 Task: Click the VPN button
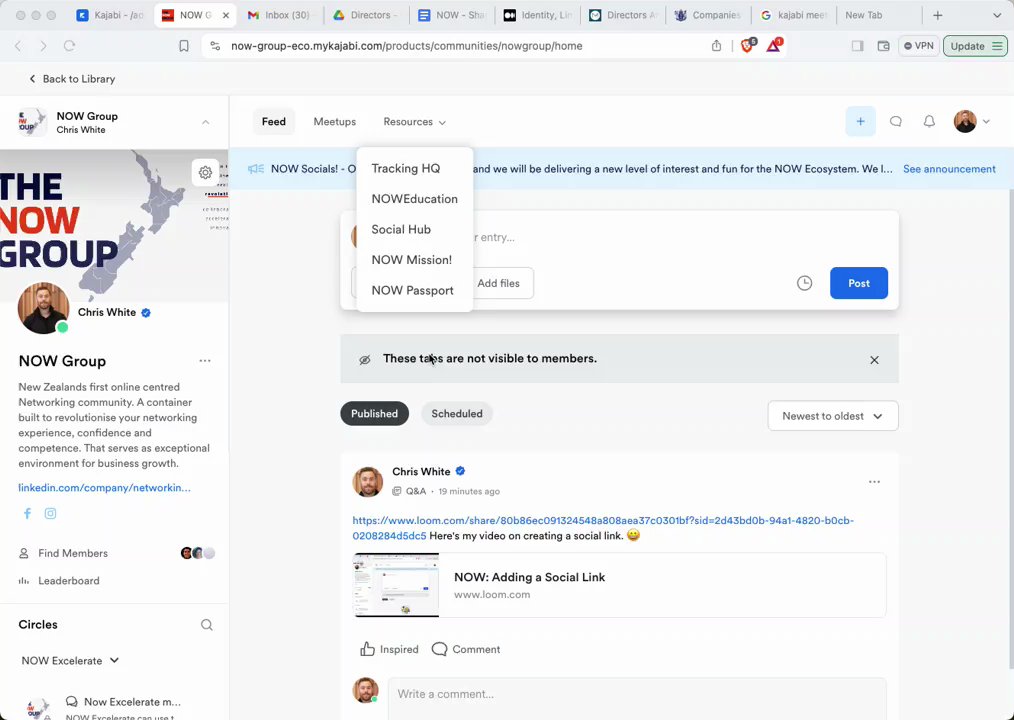[918, 46]
